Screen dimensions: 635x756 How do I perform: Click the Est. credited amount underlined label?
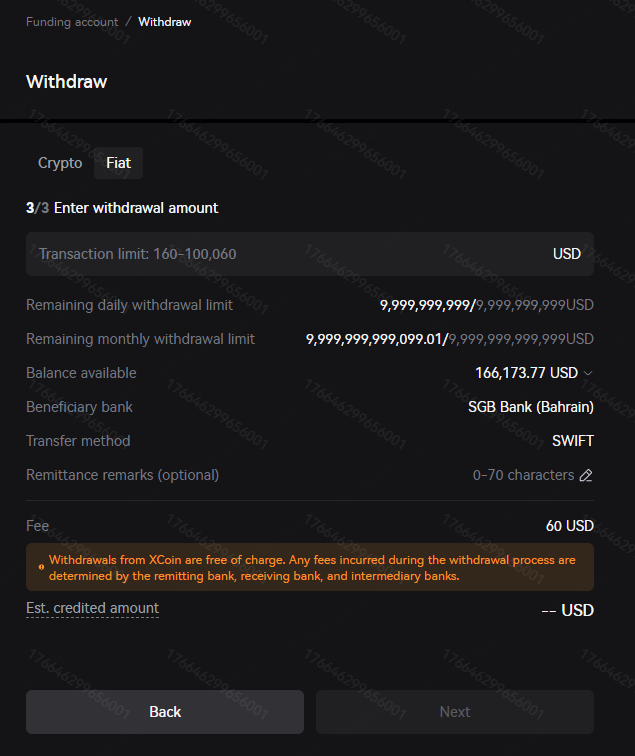92,608
